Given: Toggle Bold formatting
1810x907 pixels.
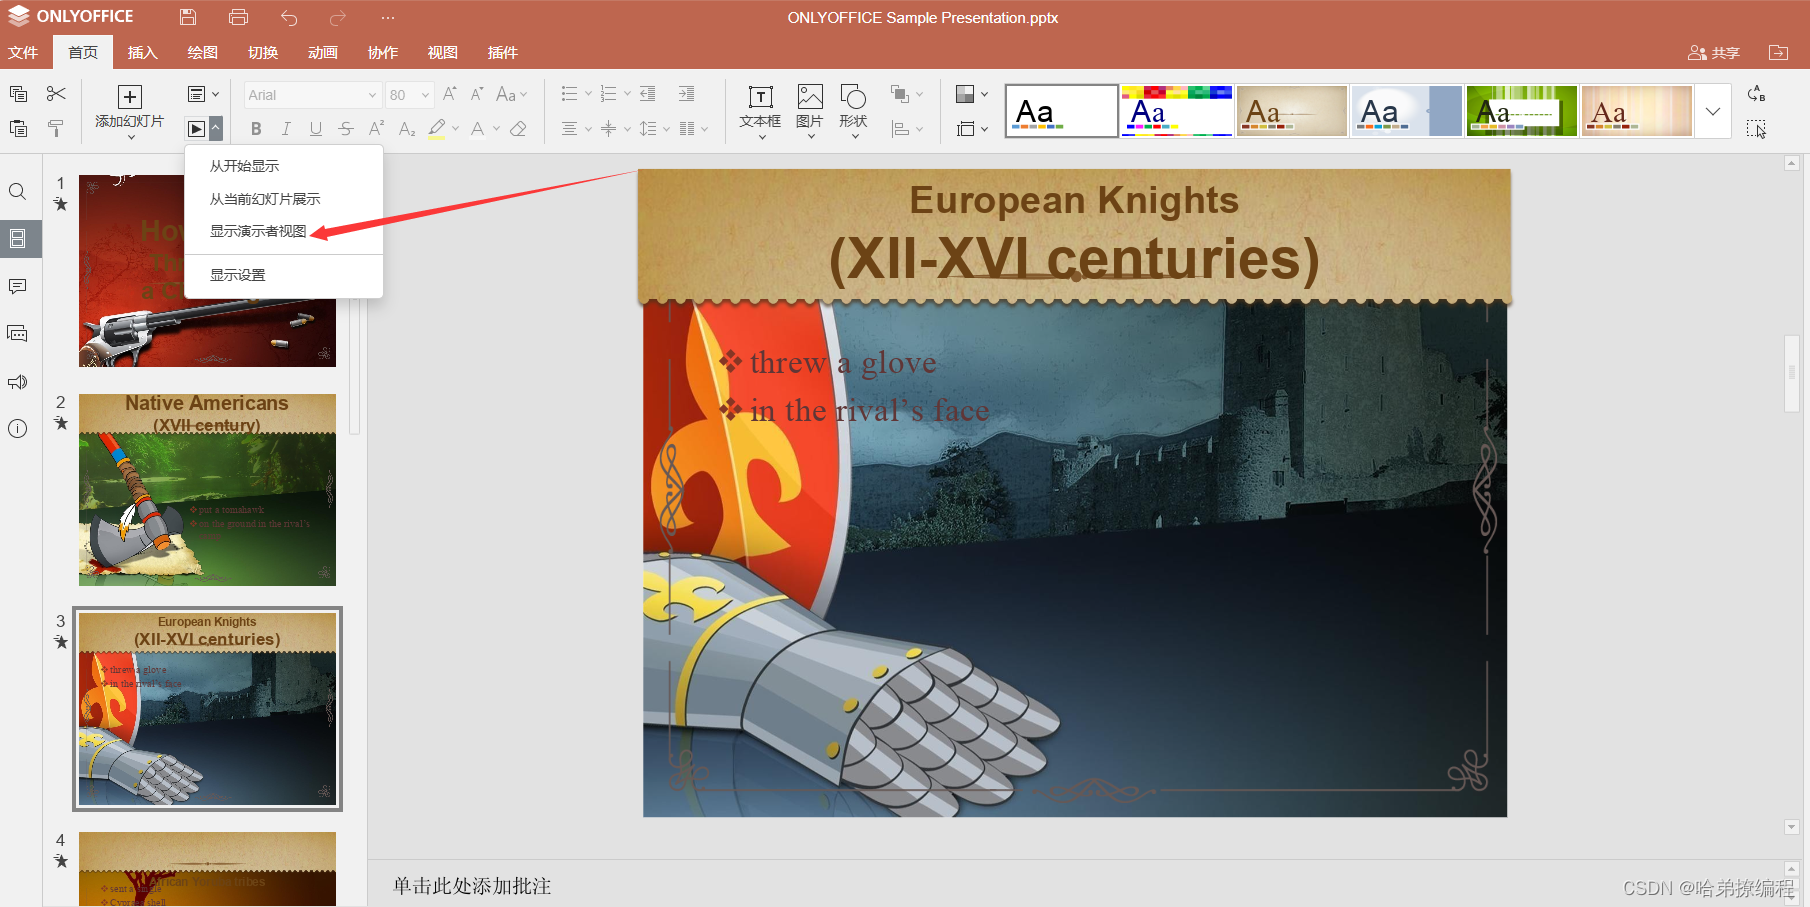Looking at the screenshot, I should 256,128.
